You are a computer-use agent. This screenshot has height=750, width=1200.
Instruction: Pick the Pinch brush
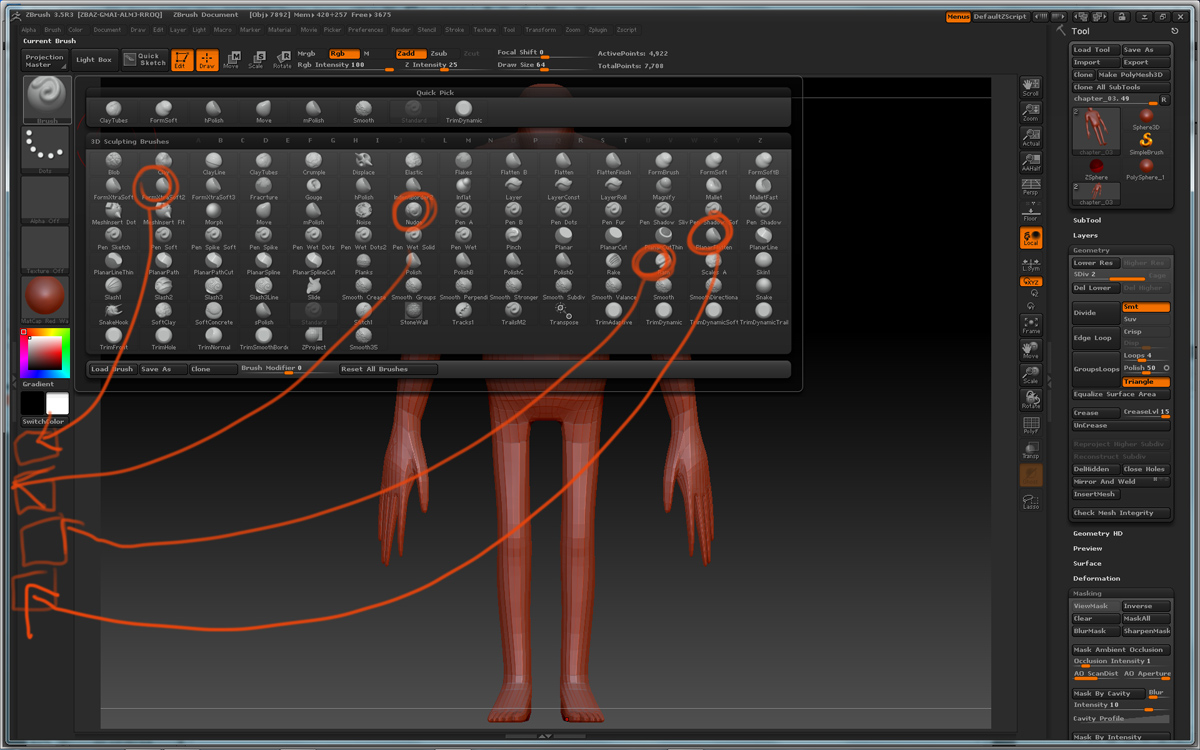coord(514,239)
